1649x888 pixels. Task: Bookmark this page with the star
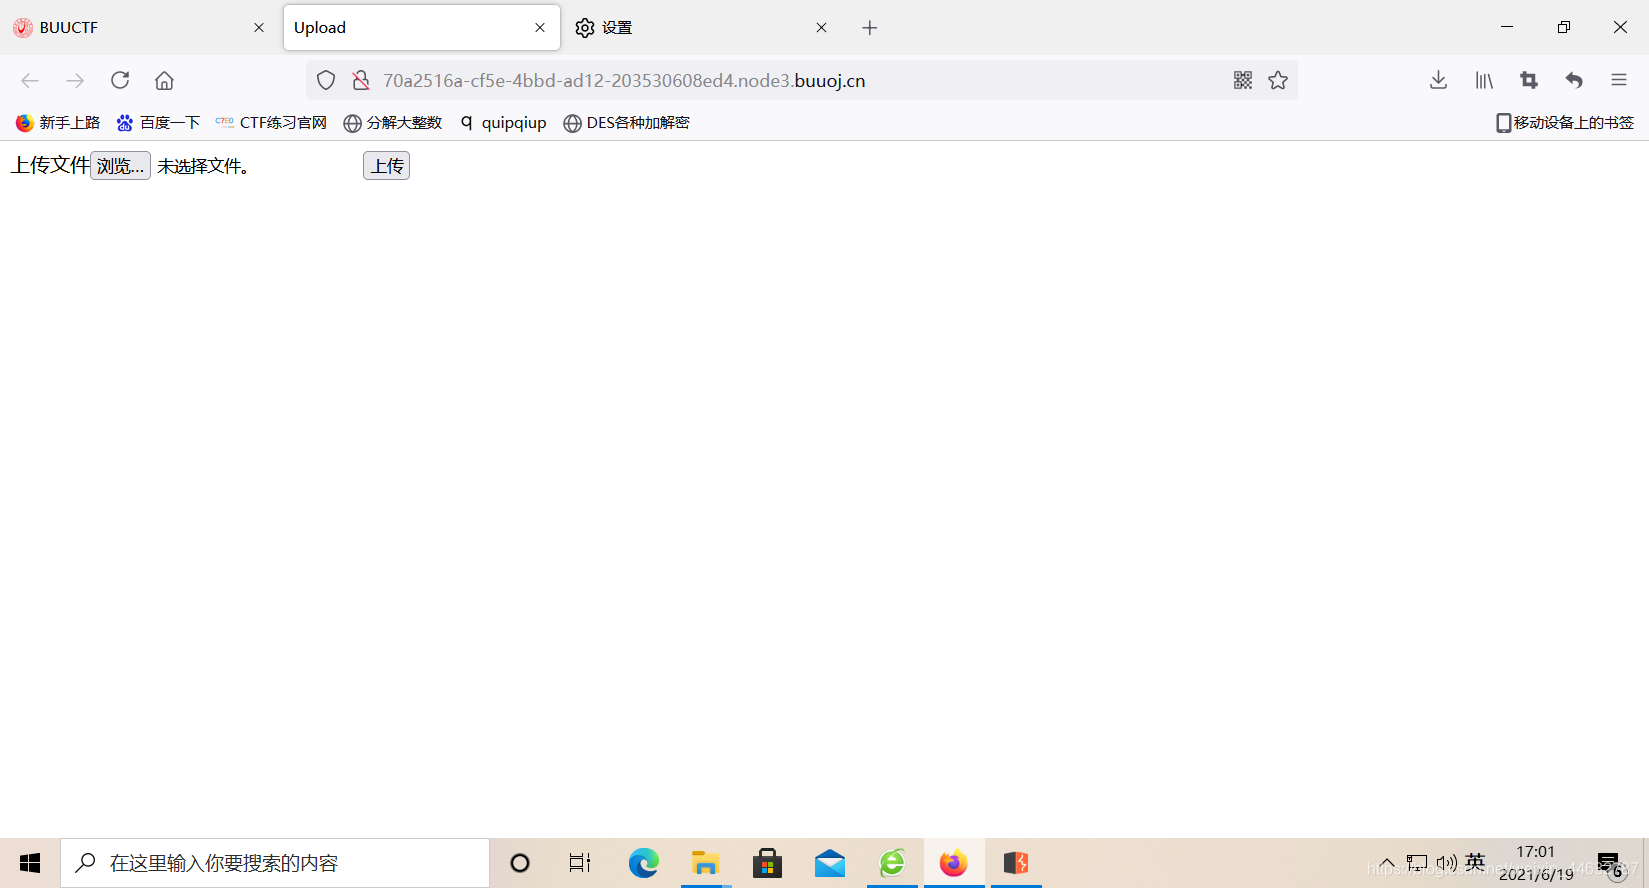(1278, 80)
